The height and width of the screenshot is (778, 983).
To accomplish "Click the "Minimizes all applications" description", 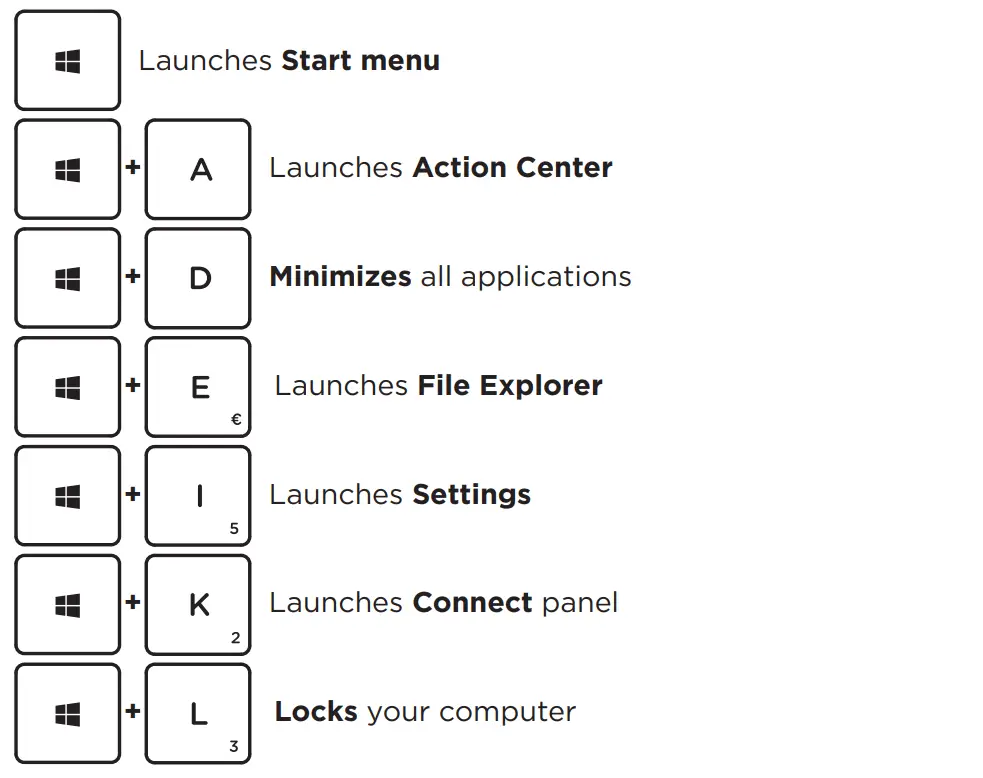I will [x=450, y=277].
